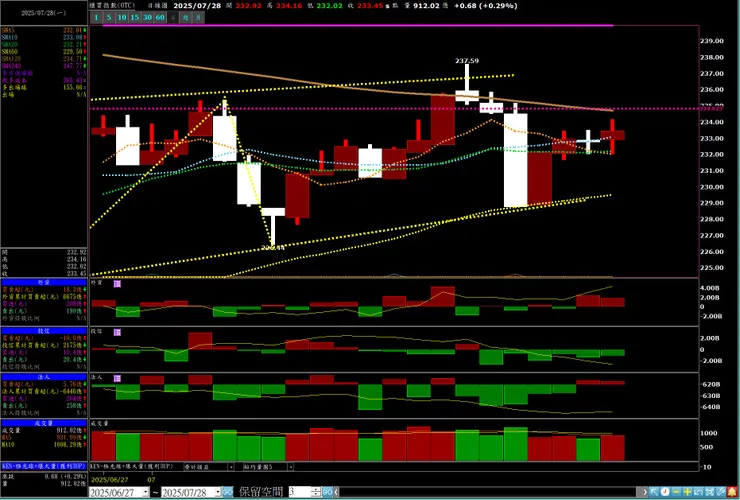The height and width of the screenshot is (500, 740).
Task: Click the pencil drawing tool icon
Action: (x=721, y=492)
